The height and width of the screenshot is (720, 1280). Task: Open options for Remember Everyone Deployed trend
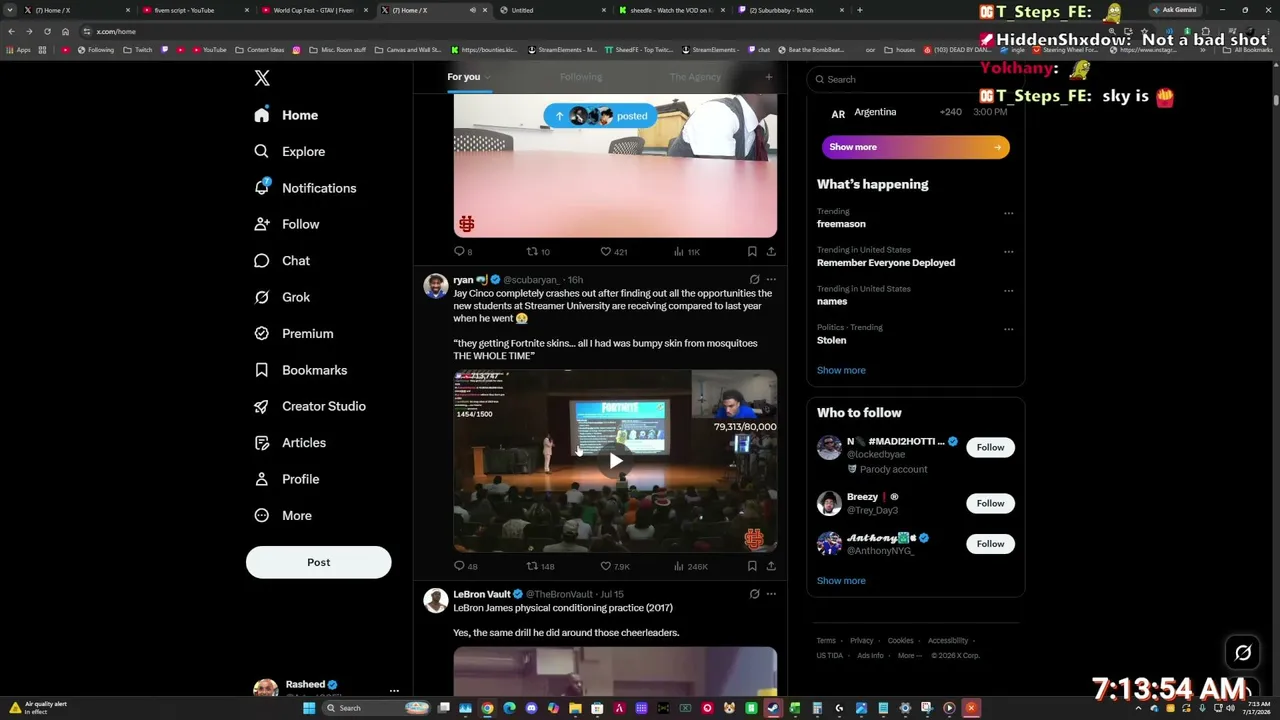coord(1008,251)
